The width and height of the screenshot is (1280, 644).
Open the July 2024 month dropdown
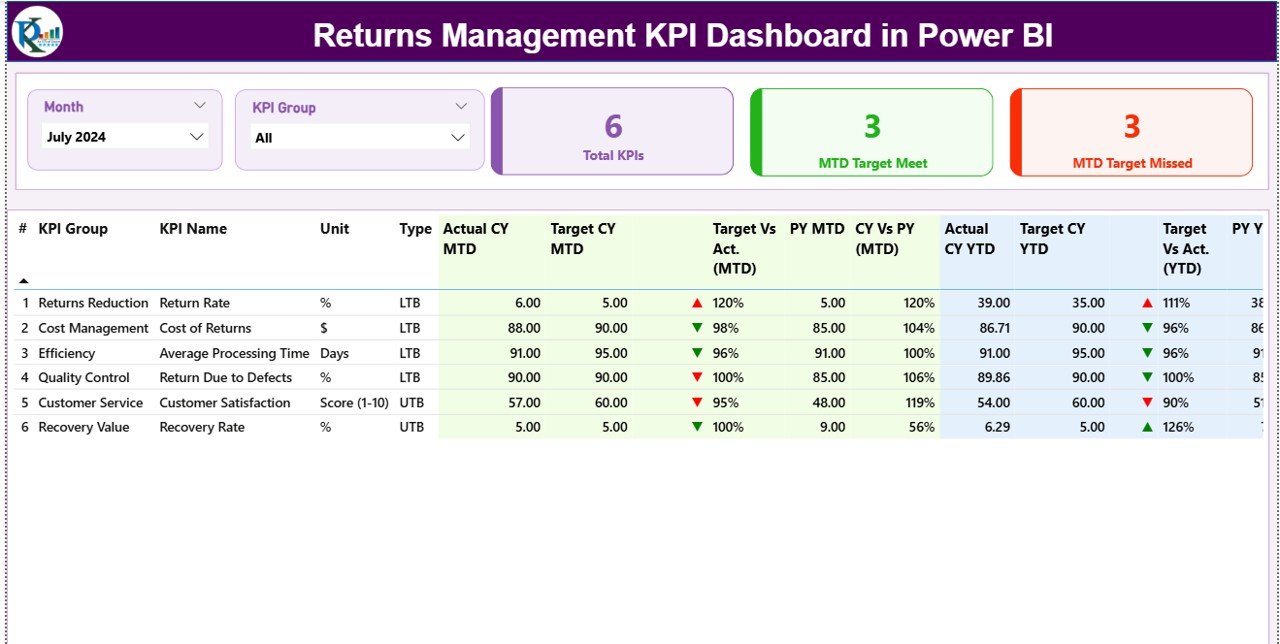coord(197,137)
